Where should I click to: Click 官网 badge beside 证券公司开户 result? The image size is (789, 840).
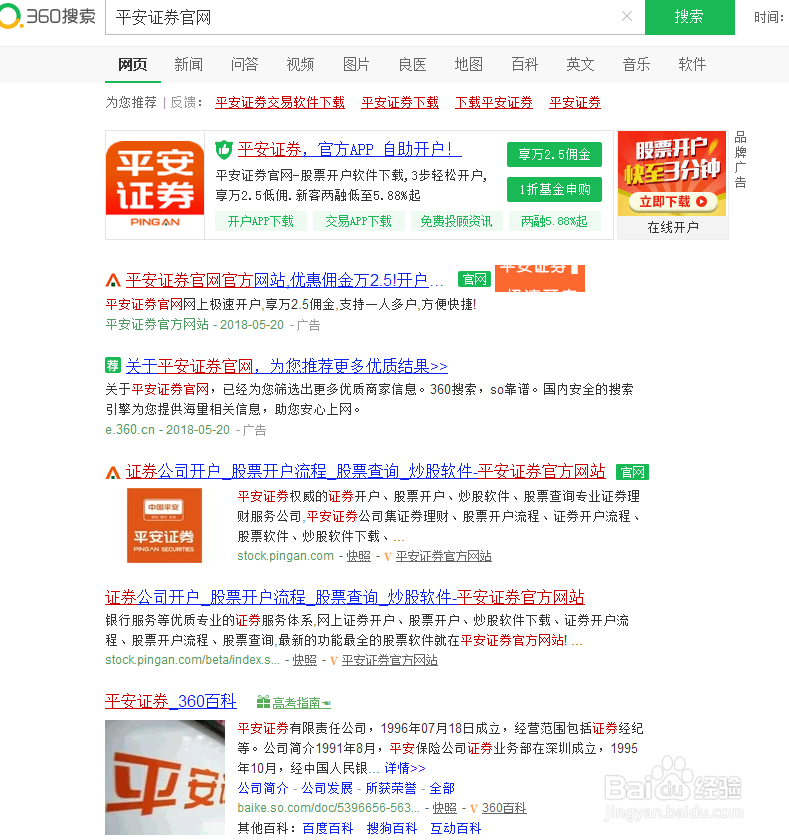click(632, 472)
